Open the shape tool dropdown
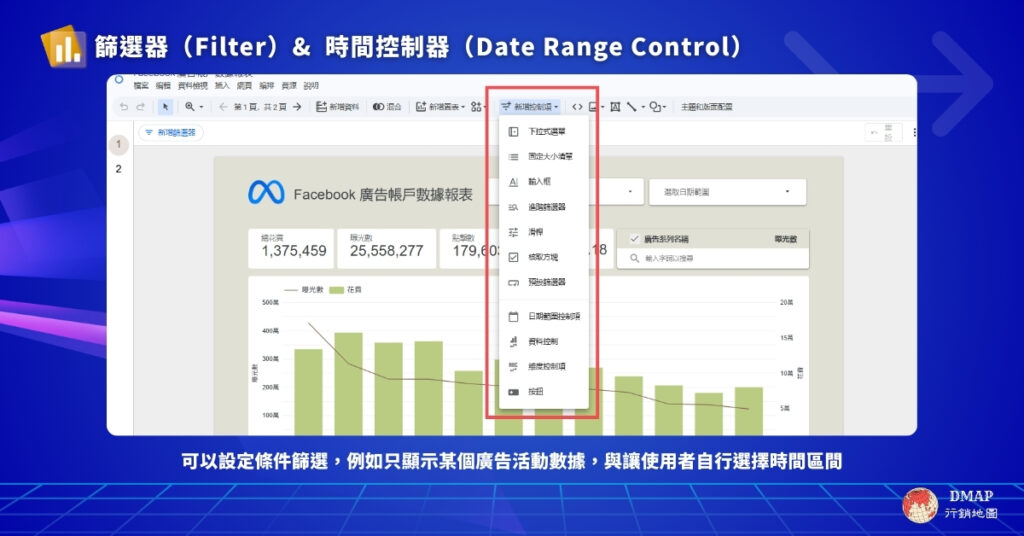 click(657, 106)
